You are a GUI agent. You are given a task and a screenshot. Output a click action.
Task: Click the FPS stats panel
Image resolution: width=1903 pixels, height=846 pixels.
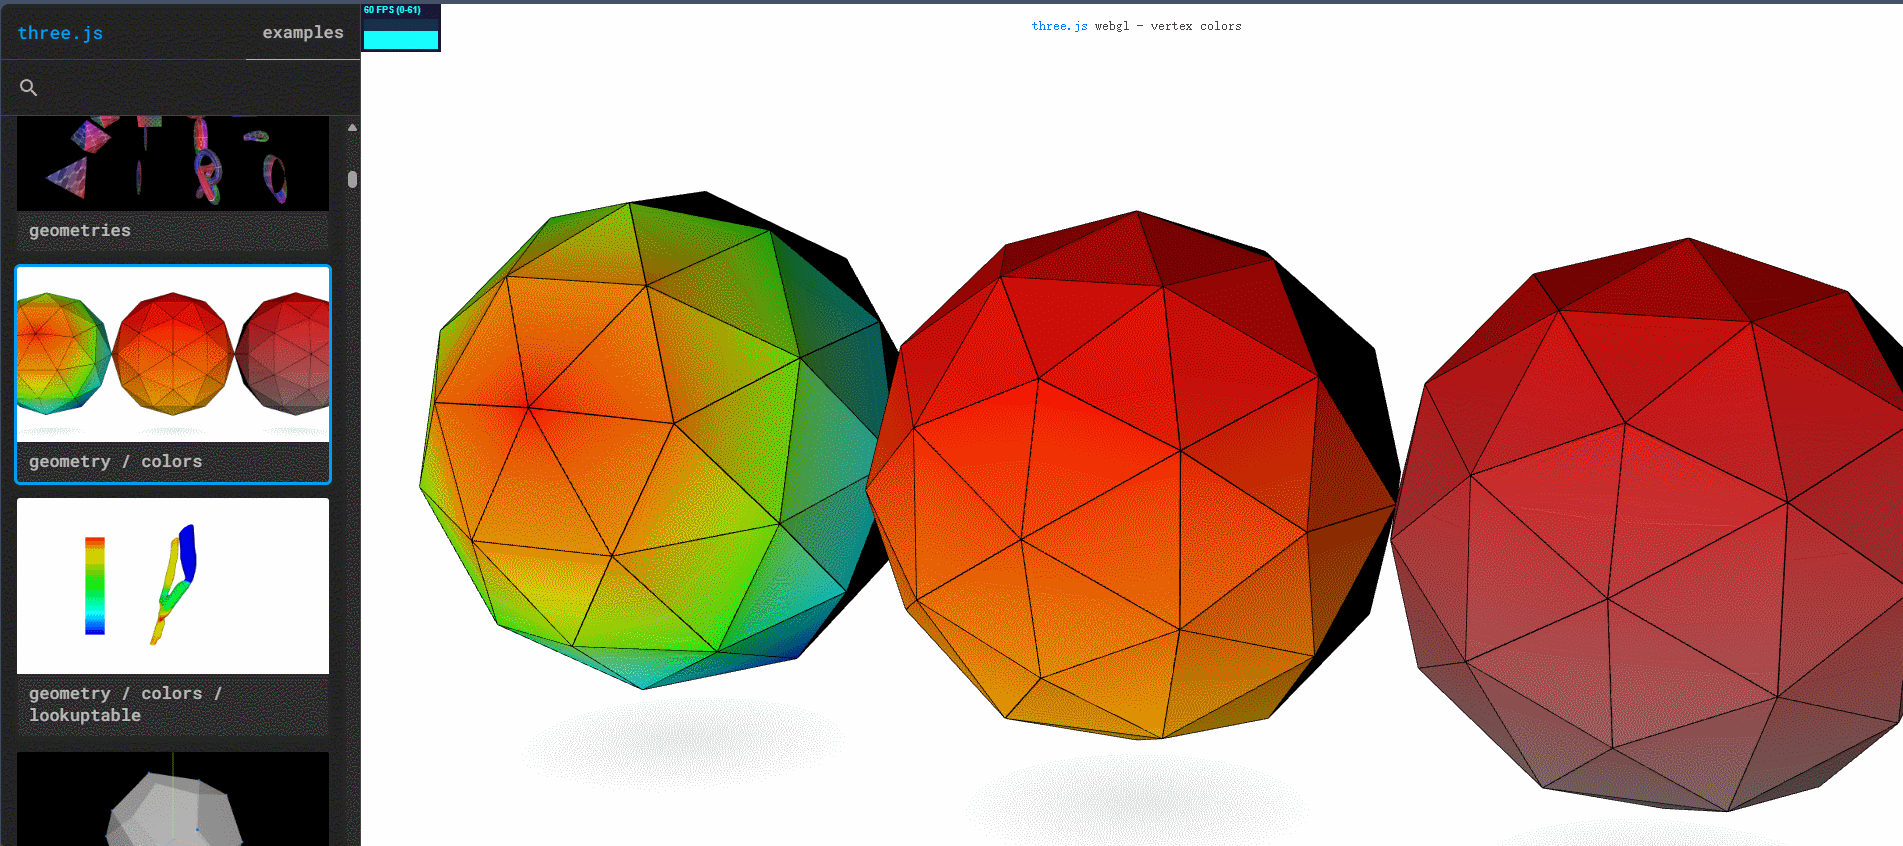(x=401, y=27)
